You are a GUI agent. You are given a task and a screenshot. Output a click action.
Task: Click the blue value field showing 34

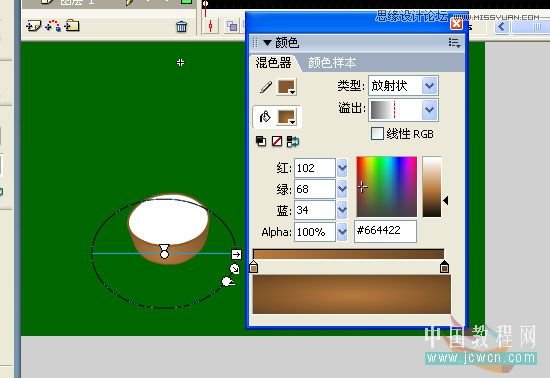pyautogui.click(x=315, y=210)
